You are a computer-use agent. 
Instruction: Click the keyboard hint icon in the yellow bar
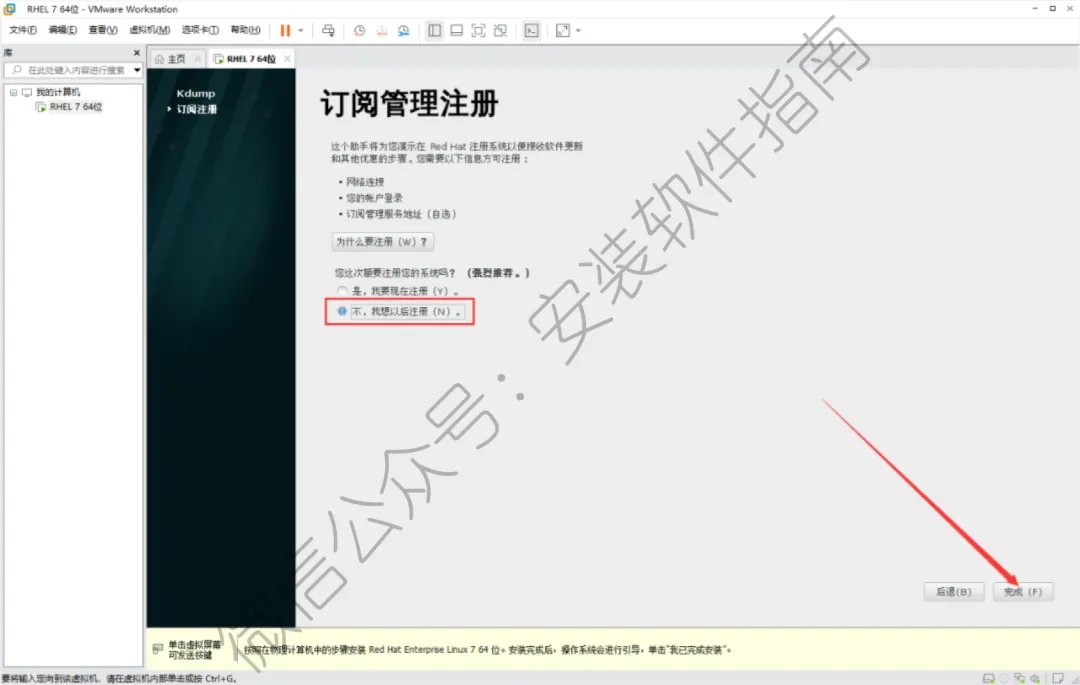click(x=158, y=649)
